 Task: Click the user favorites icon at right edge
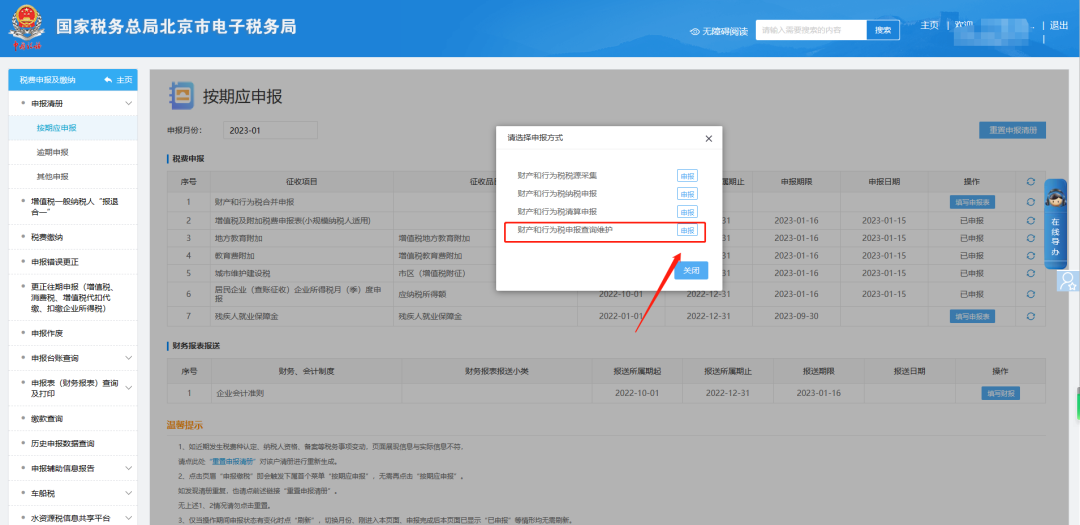point(1068,280)
